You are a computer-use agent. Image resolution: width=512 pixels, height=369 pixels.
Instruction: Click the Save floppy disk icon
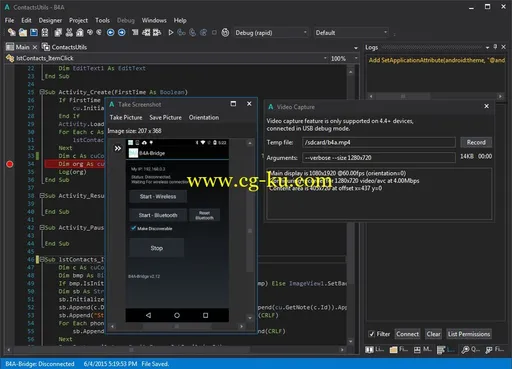[34, 32]
